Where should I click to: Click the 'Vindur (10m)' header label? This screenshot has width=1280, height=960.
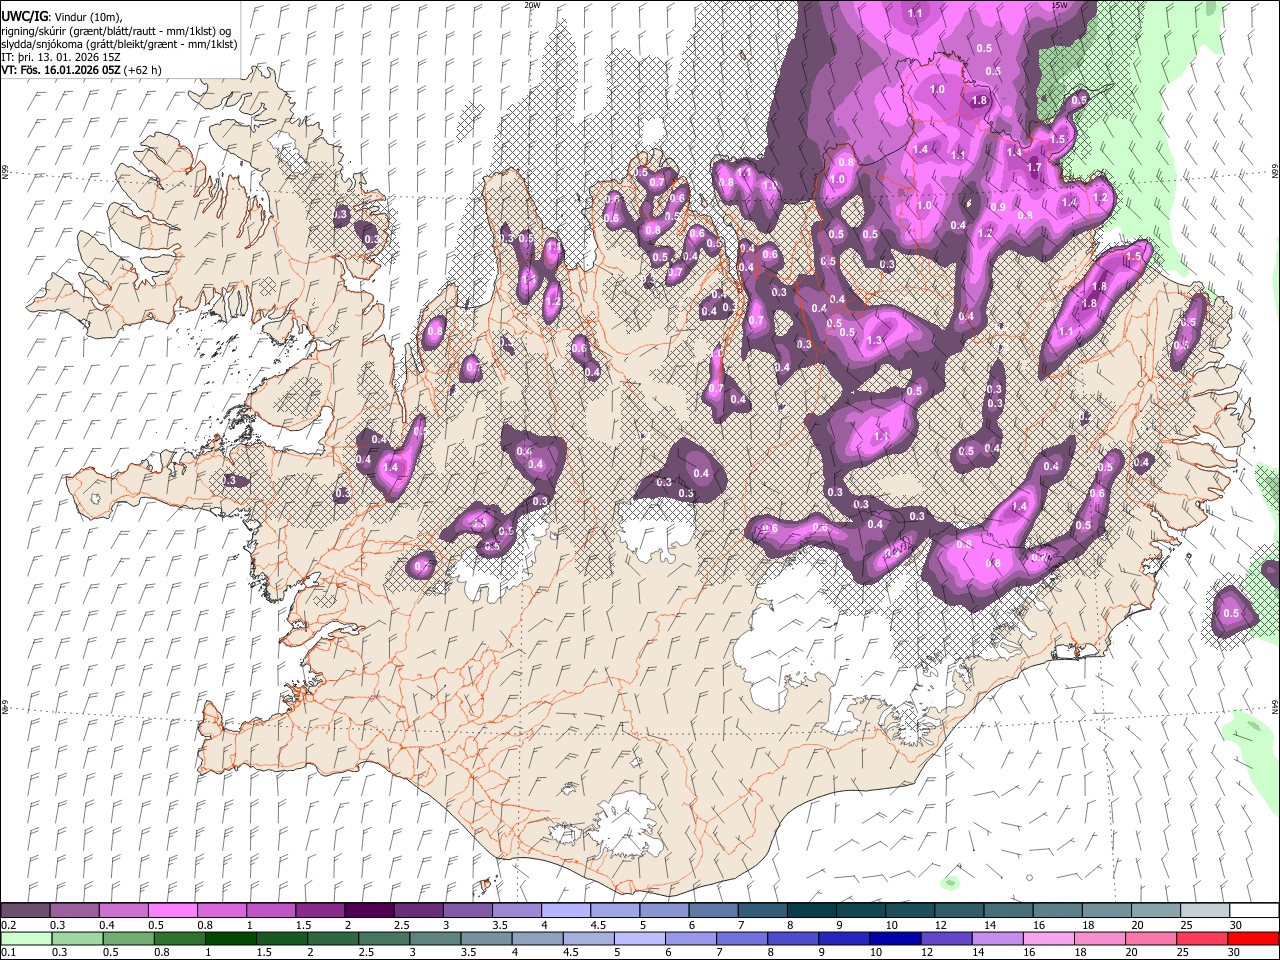tap(88, 16)
